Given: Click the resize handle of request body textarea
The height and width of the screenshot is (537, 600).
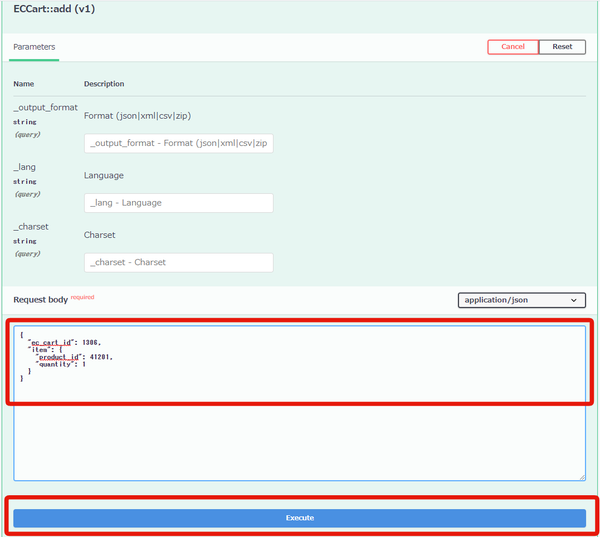Looking at the screenshot, I should click(582, 477).
